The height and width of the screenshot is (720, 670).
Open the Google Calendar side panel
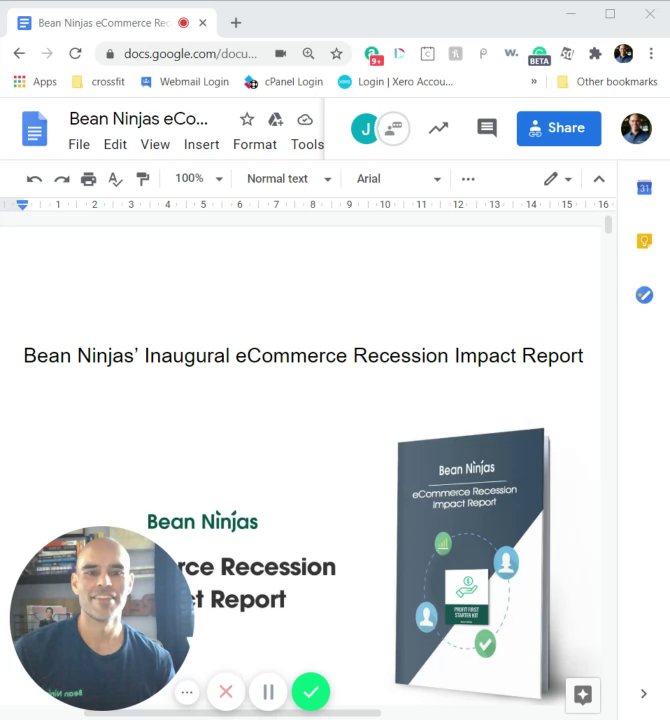(644, 187)
